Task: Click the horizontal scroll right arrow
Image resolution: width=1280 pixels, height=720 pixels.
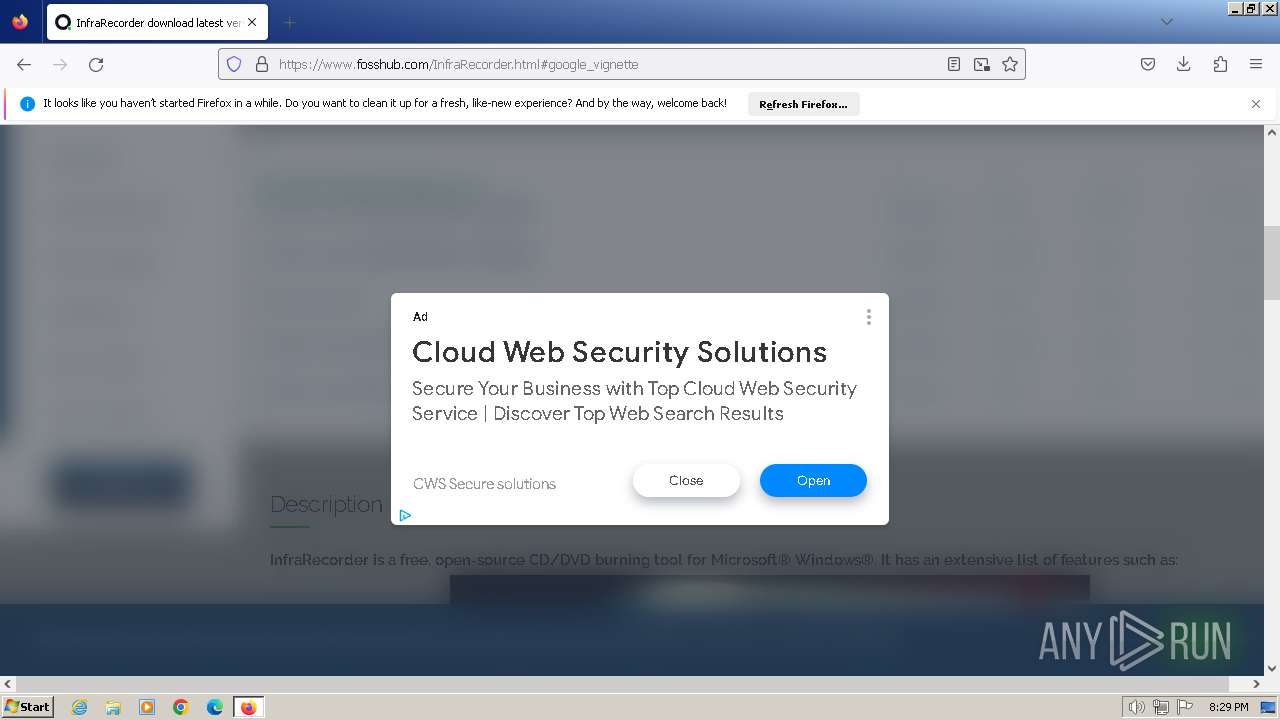Action: [x=1257, y=684]
